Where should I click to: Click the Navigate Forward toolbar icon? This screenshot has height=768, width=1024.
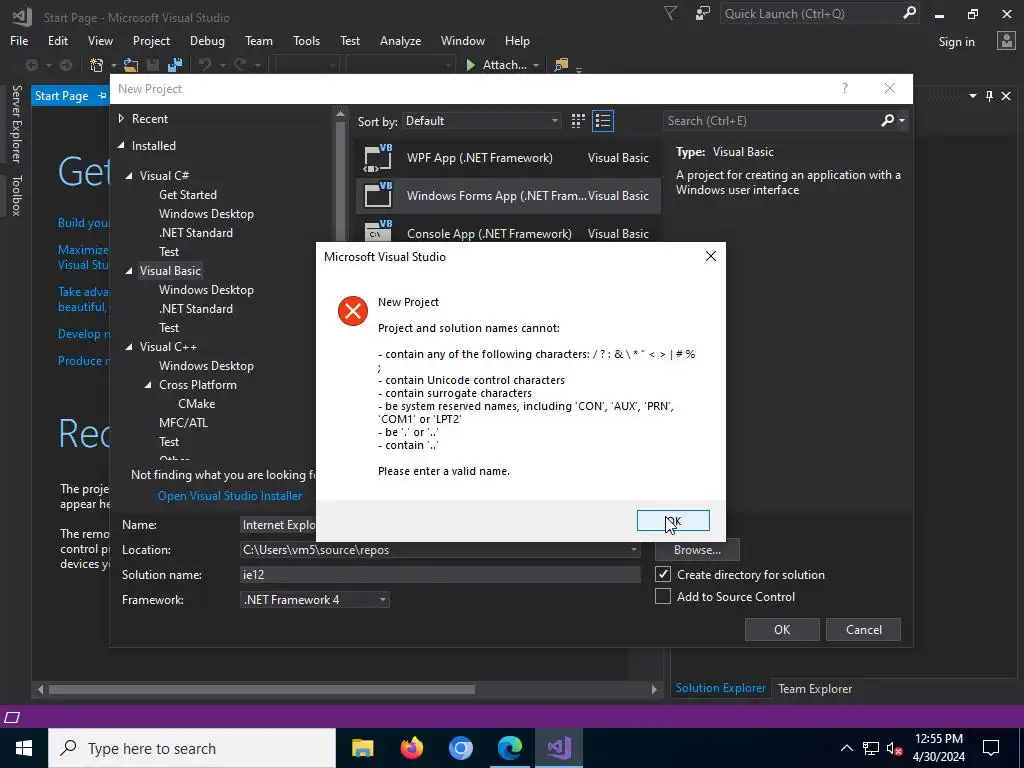click(66, 65)
